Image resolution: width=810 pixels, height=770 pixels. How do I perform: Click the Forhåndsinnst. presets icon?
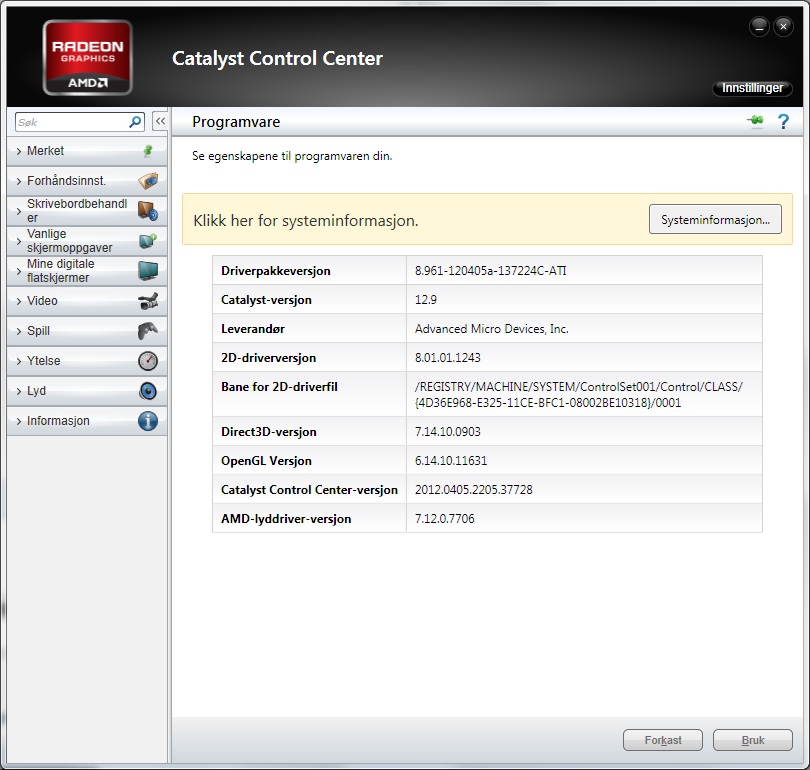point(148,181)
